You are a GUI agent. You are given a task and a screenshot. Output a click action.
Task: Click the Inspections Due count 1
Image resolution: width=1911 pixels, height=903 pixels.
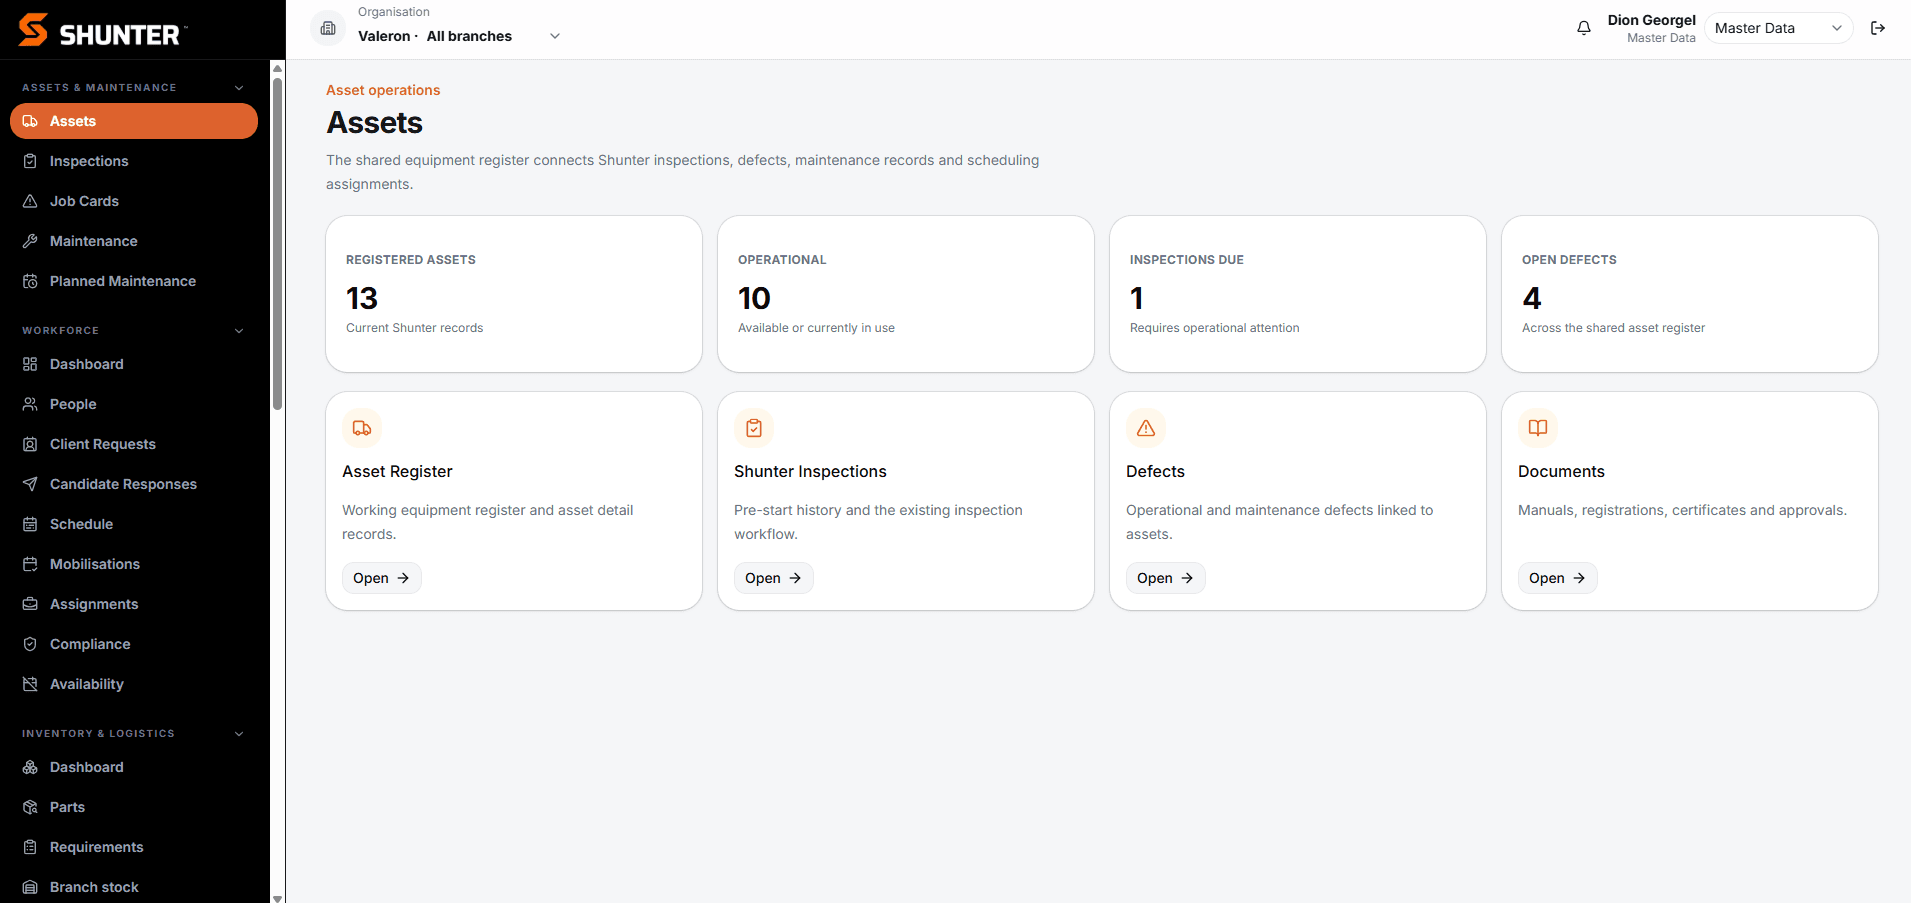coord(1137,298)
